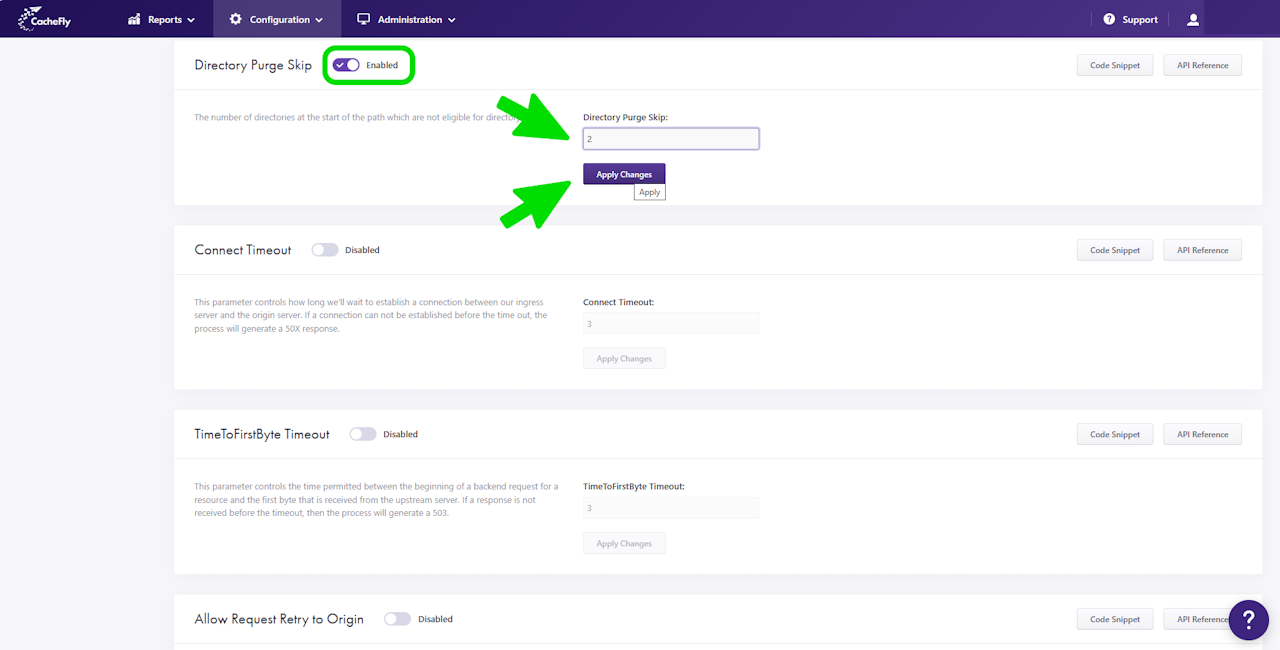Click the Reports bar chart icon
The height and width of the screenshot is (650, 1280).
point(134,19)
